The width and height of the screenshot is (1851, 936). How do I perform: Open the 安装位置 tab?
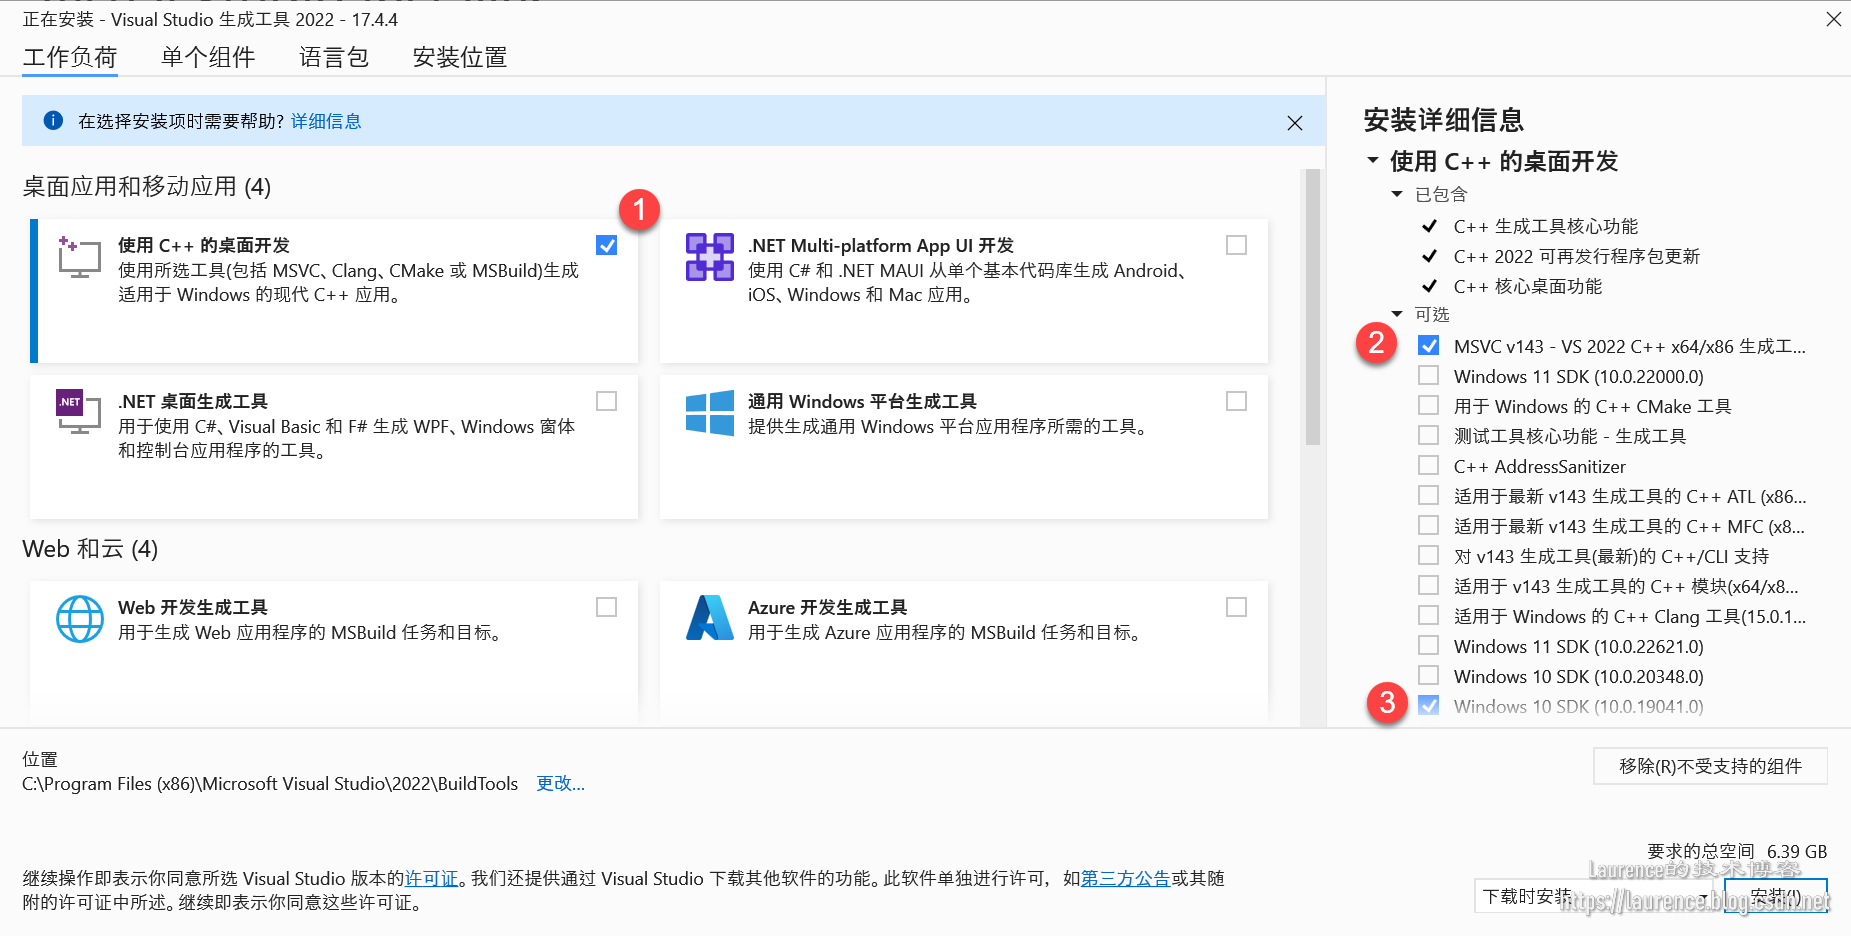(x=460, y=57)
